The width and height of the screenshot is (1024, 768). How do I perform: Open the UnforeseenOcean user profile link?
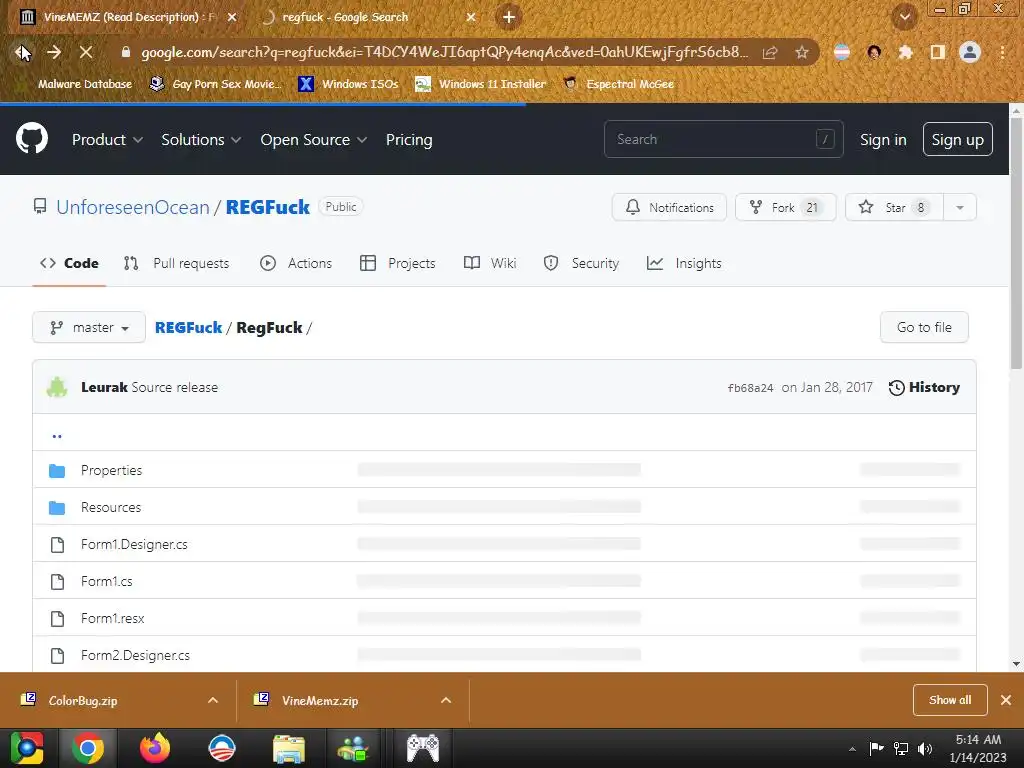[133, 207]
